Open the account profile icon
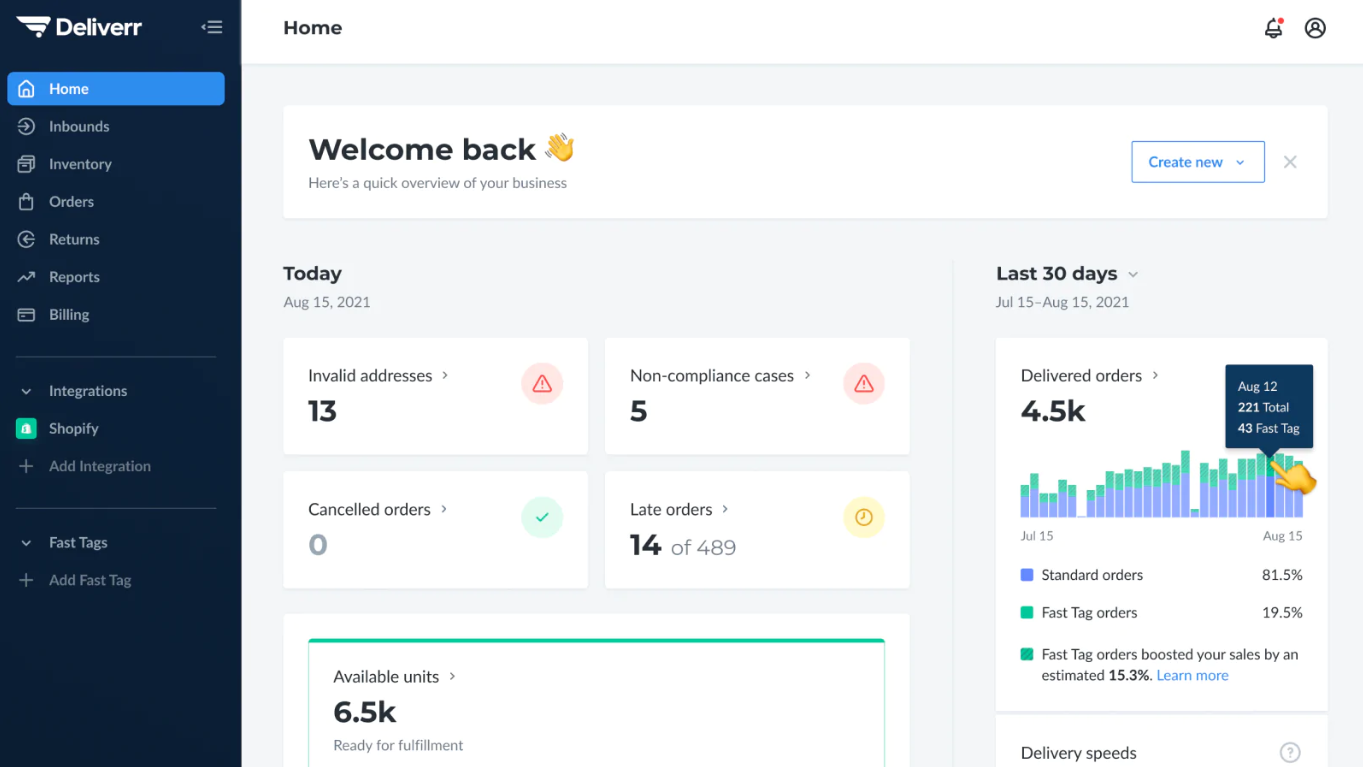Viewport: 1363px width, 767px height. coord(1315,28)
